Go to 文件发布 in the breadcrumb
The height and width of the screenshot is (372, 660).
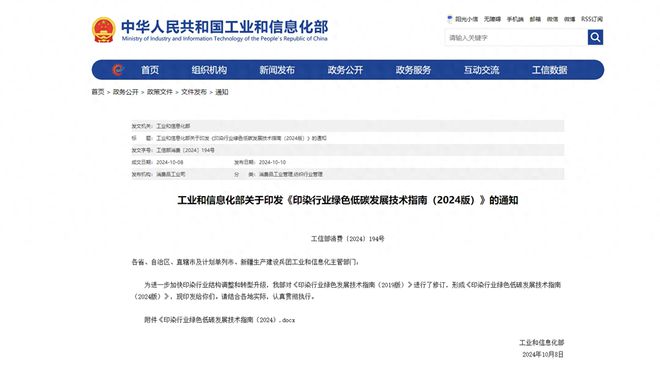point(194,92)
